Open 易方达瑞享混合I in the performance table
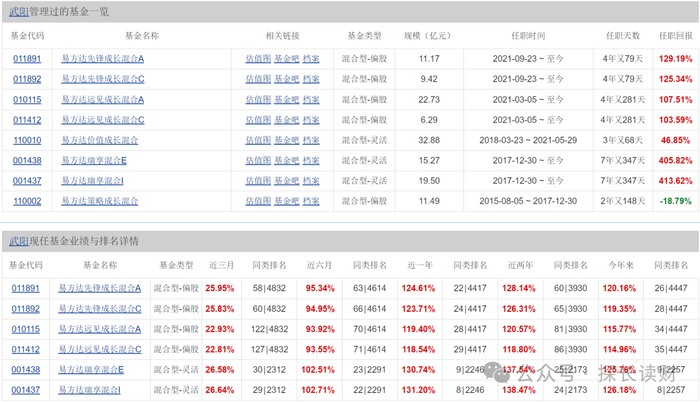Viewport: 700px width, 402px height. [x=89, y=390]
